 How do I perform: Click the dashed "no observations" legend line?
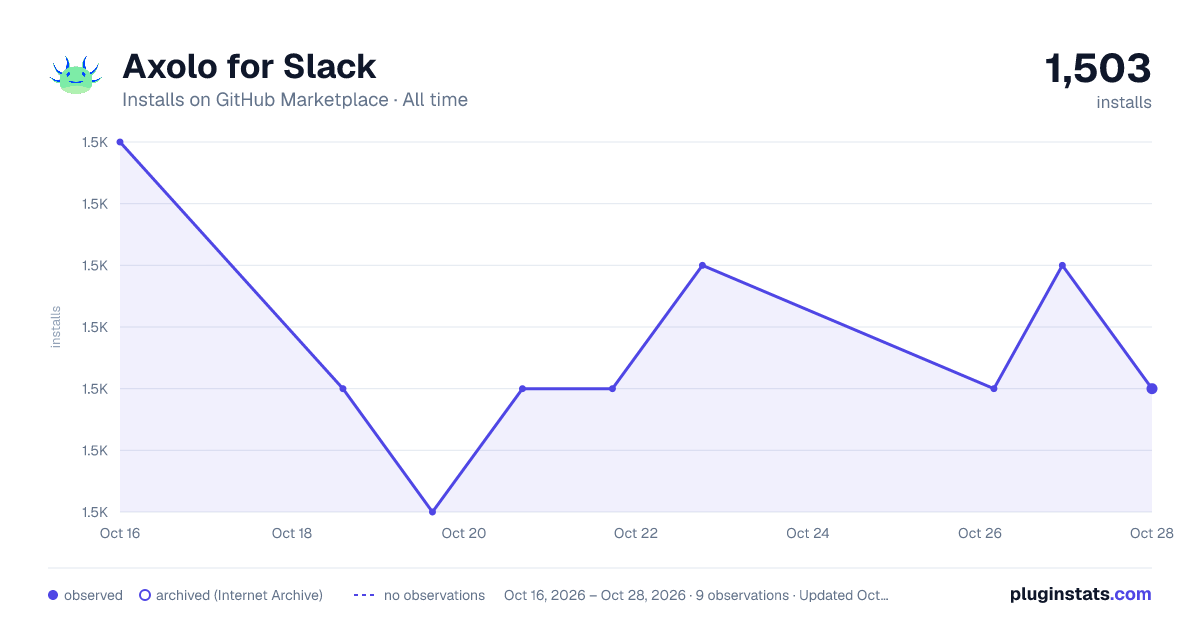click(x=364, y=595)
